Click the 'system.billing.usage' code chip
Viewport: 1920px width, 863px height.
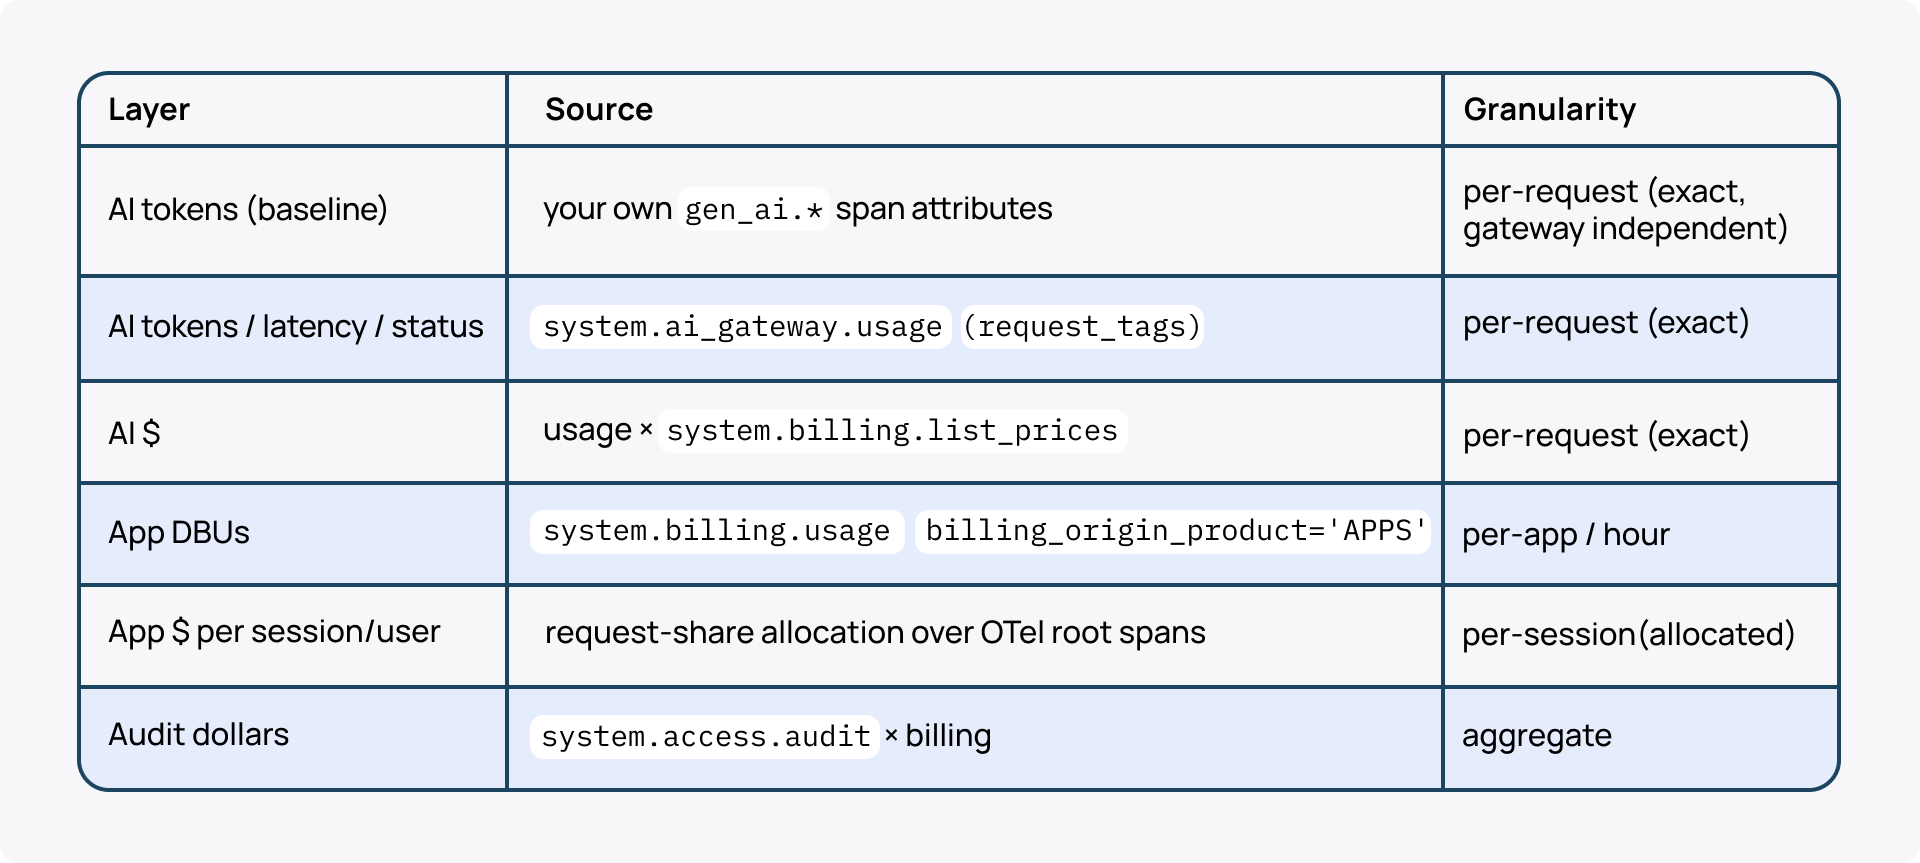(x=717, y=531)
